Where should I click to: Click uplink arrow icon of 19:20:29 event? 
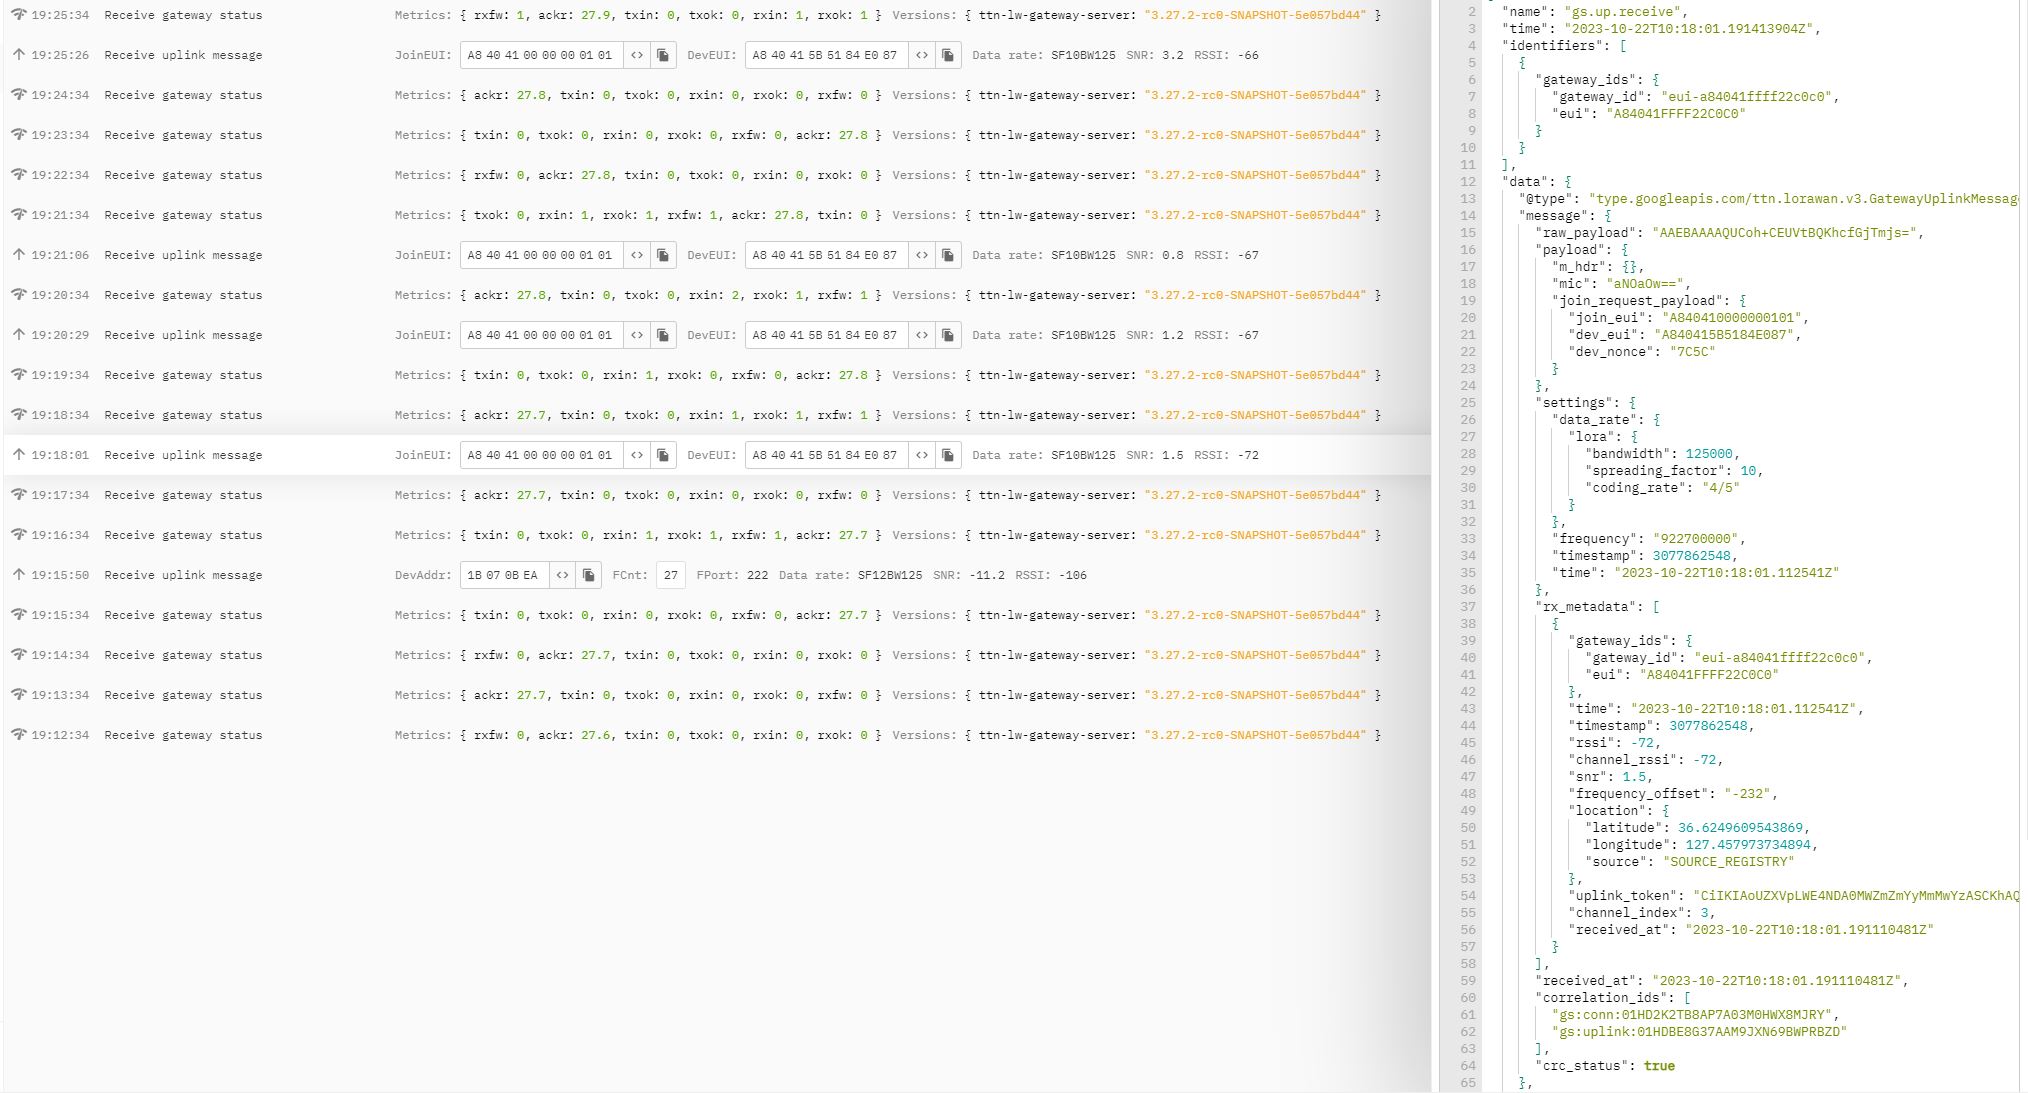(x=18, y=335)
